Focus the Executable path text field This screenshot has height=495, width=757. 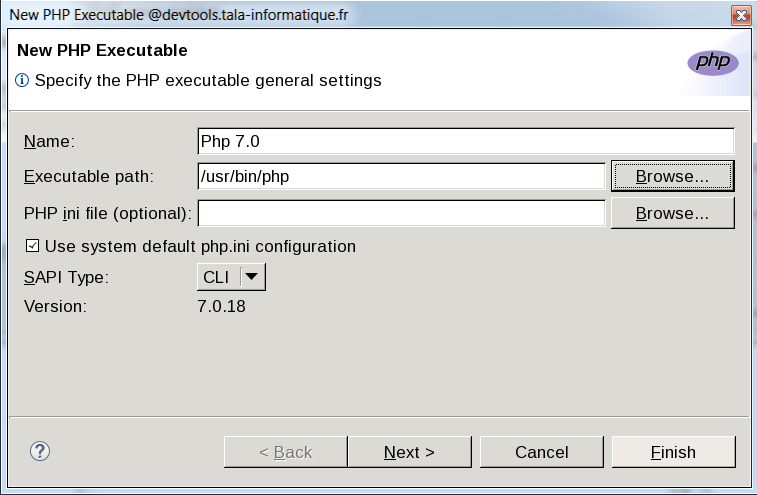(401, 177)
